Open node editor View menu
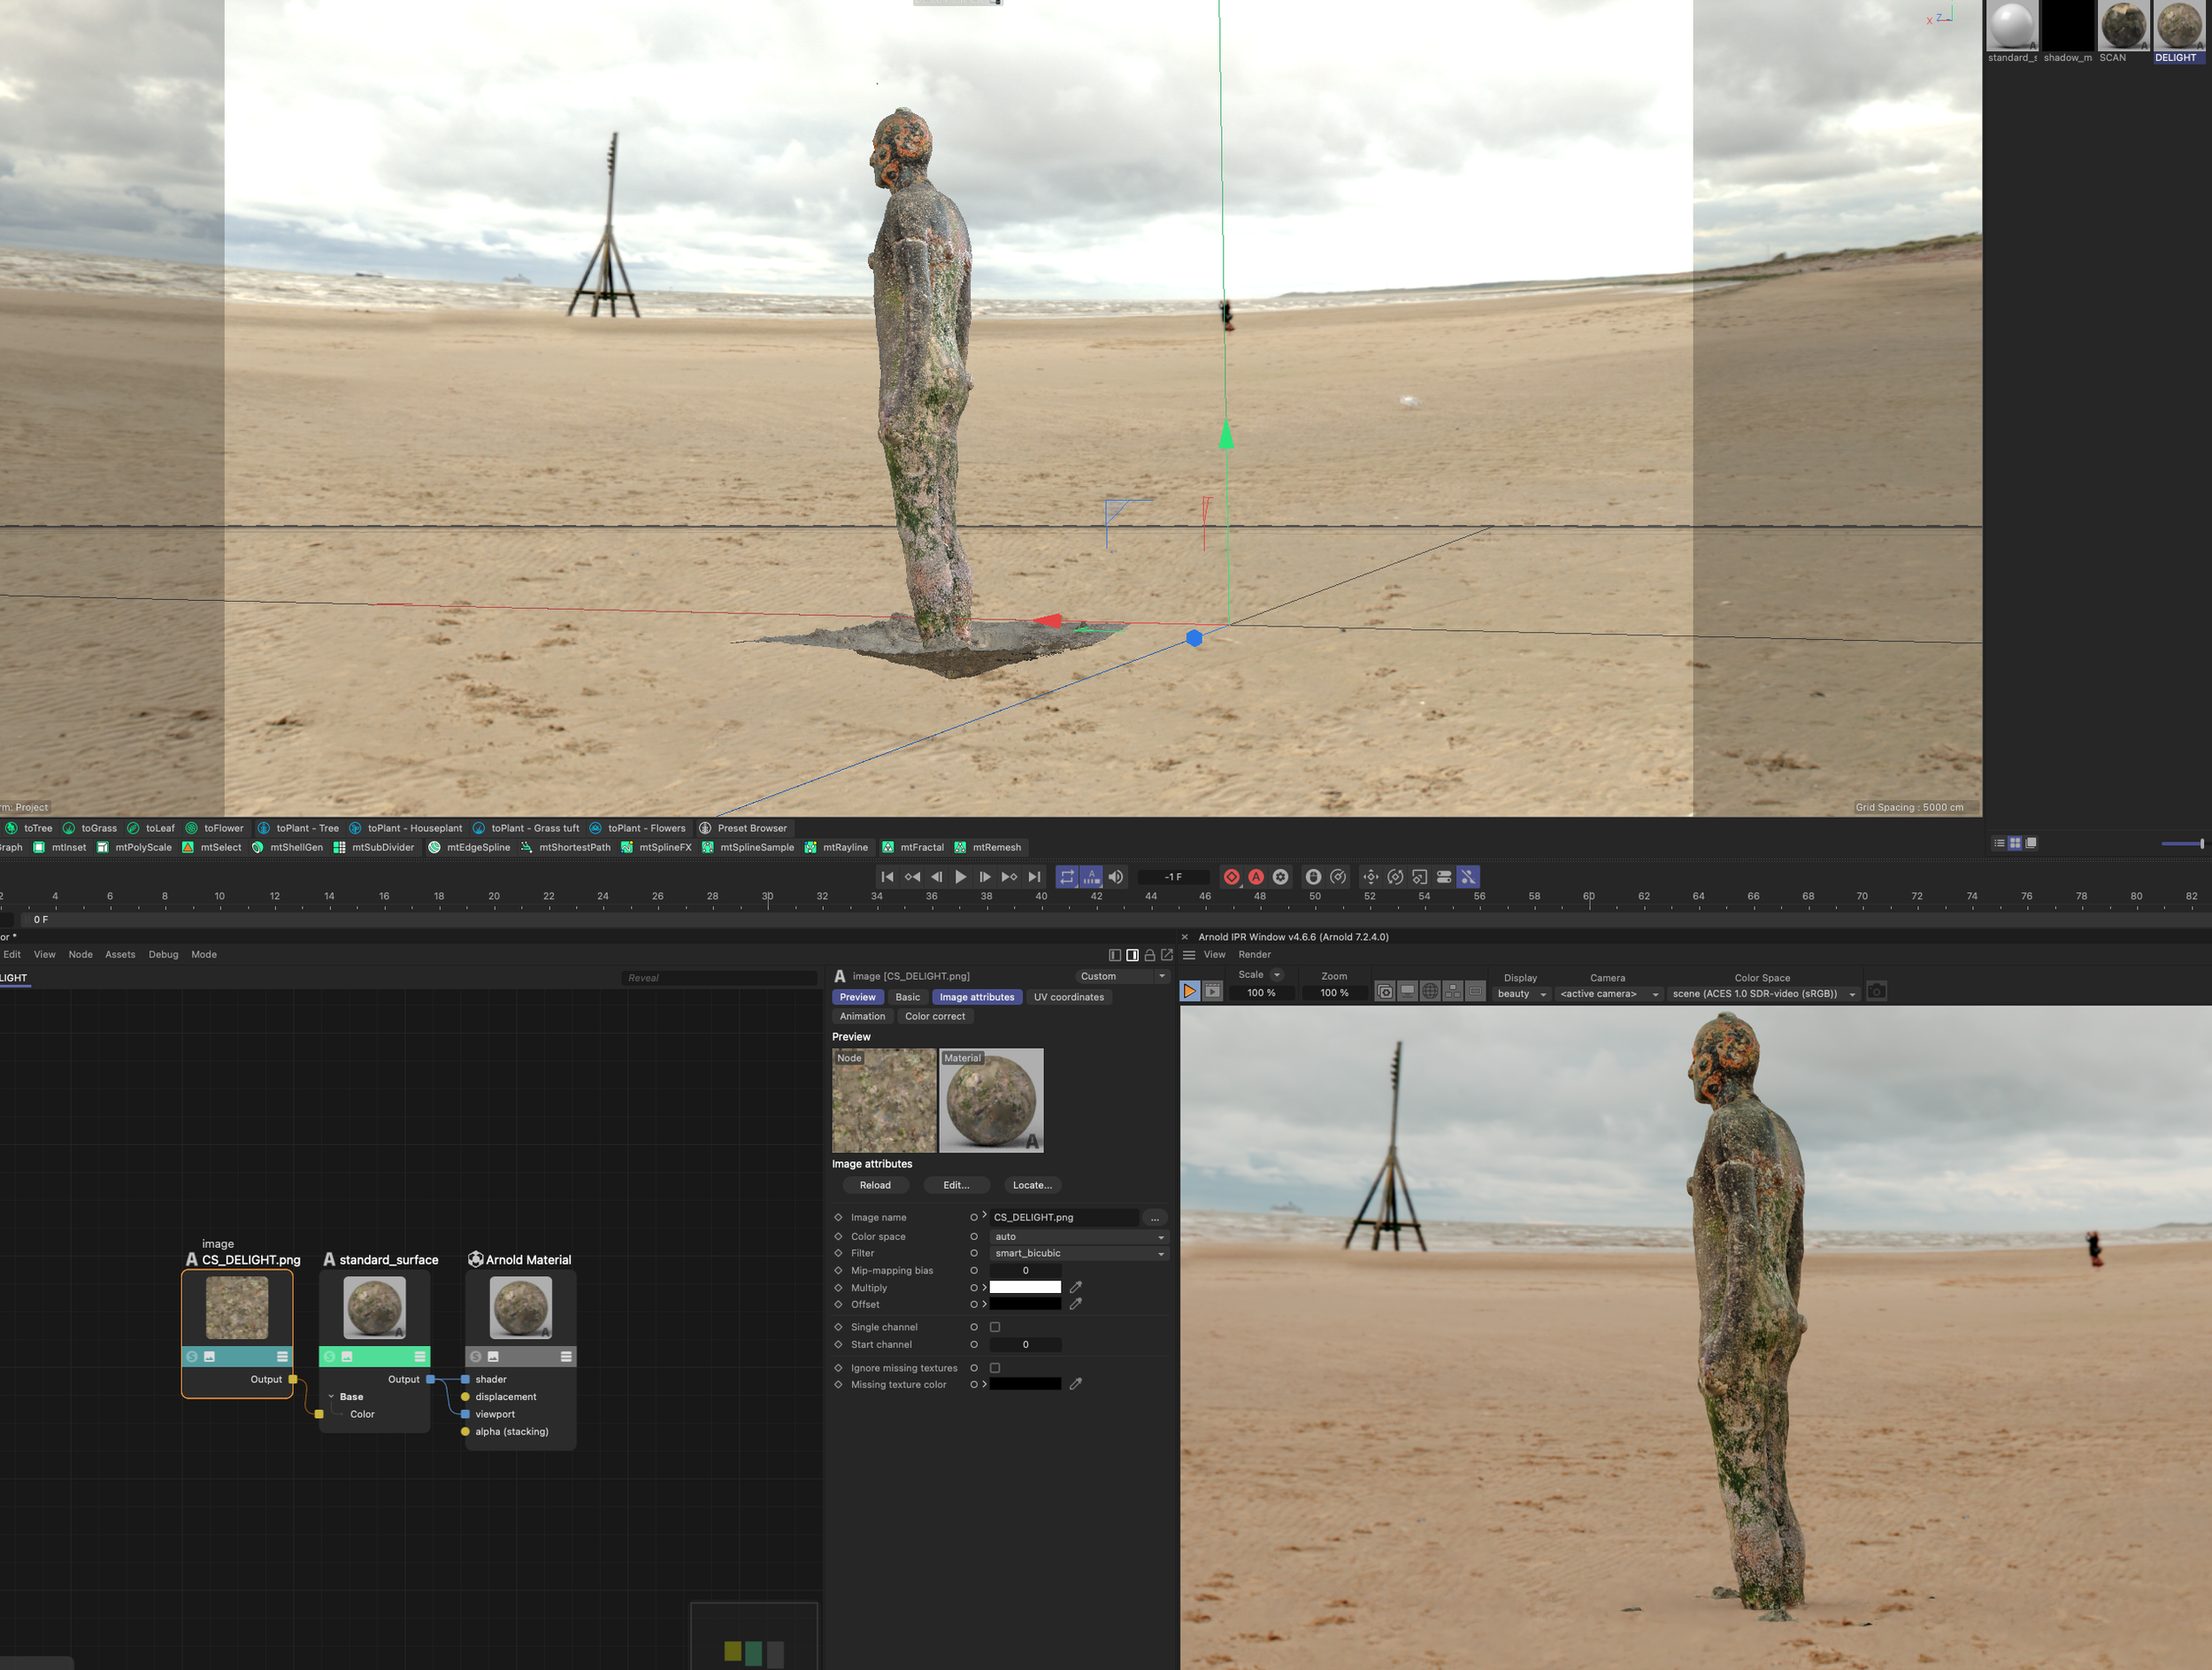Viewport: 2212px width, 1670px height. tap(45, 955)
